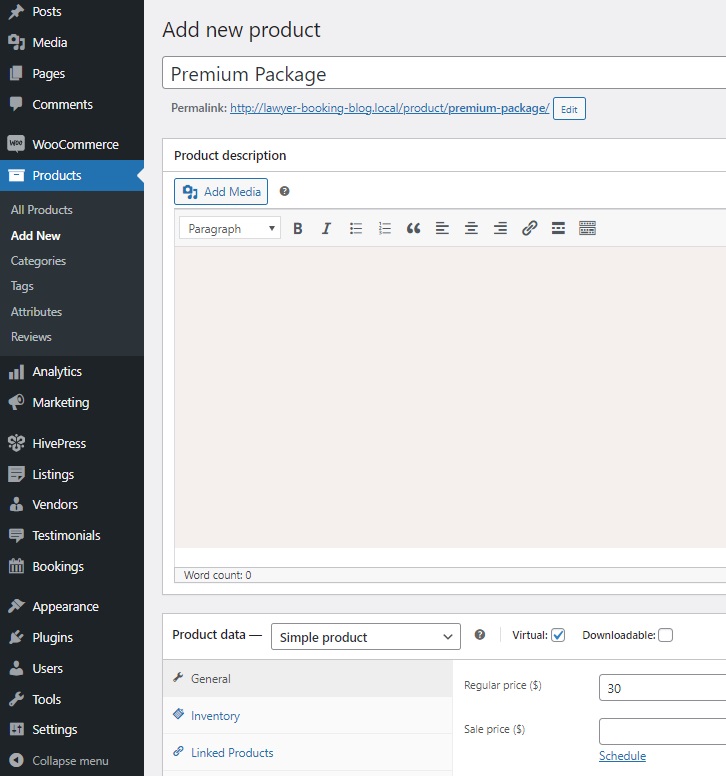726x776 pixels.
Task: Click the Products menu item
Action: (72, 175)
